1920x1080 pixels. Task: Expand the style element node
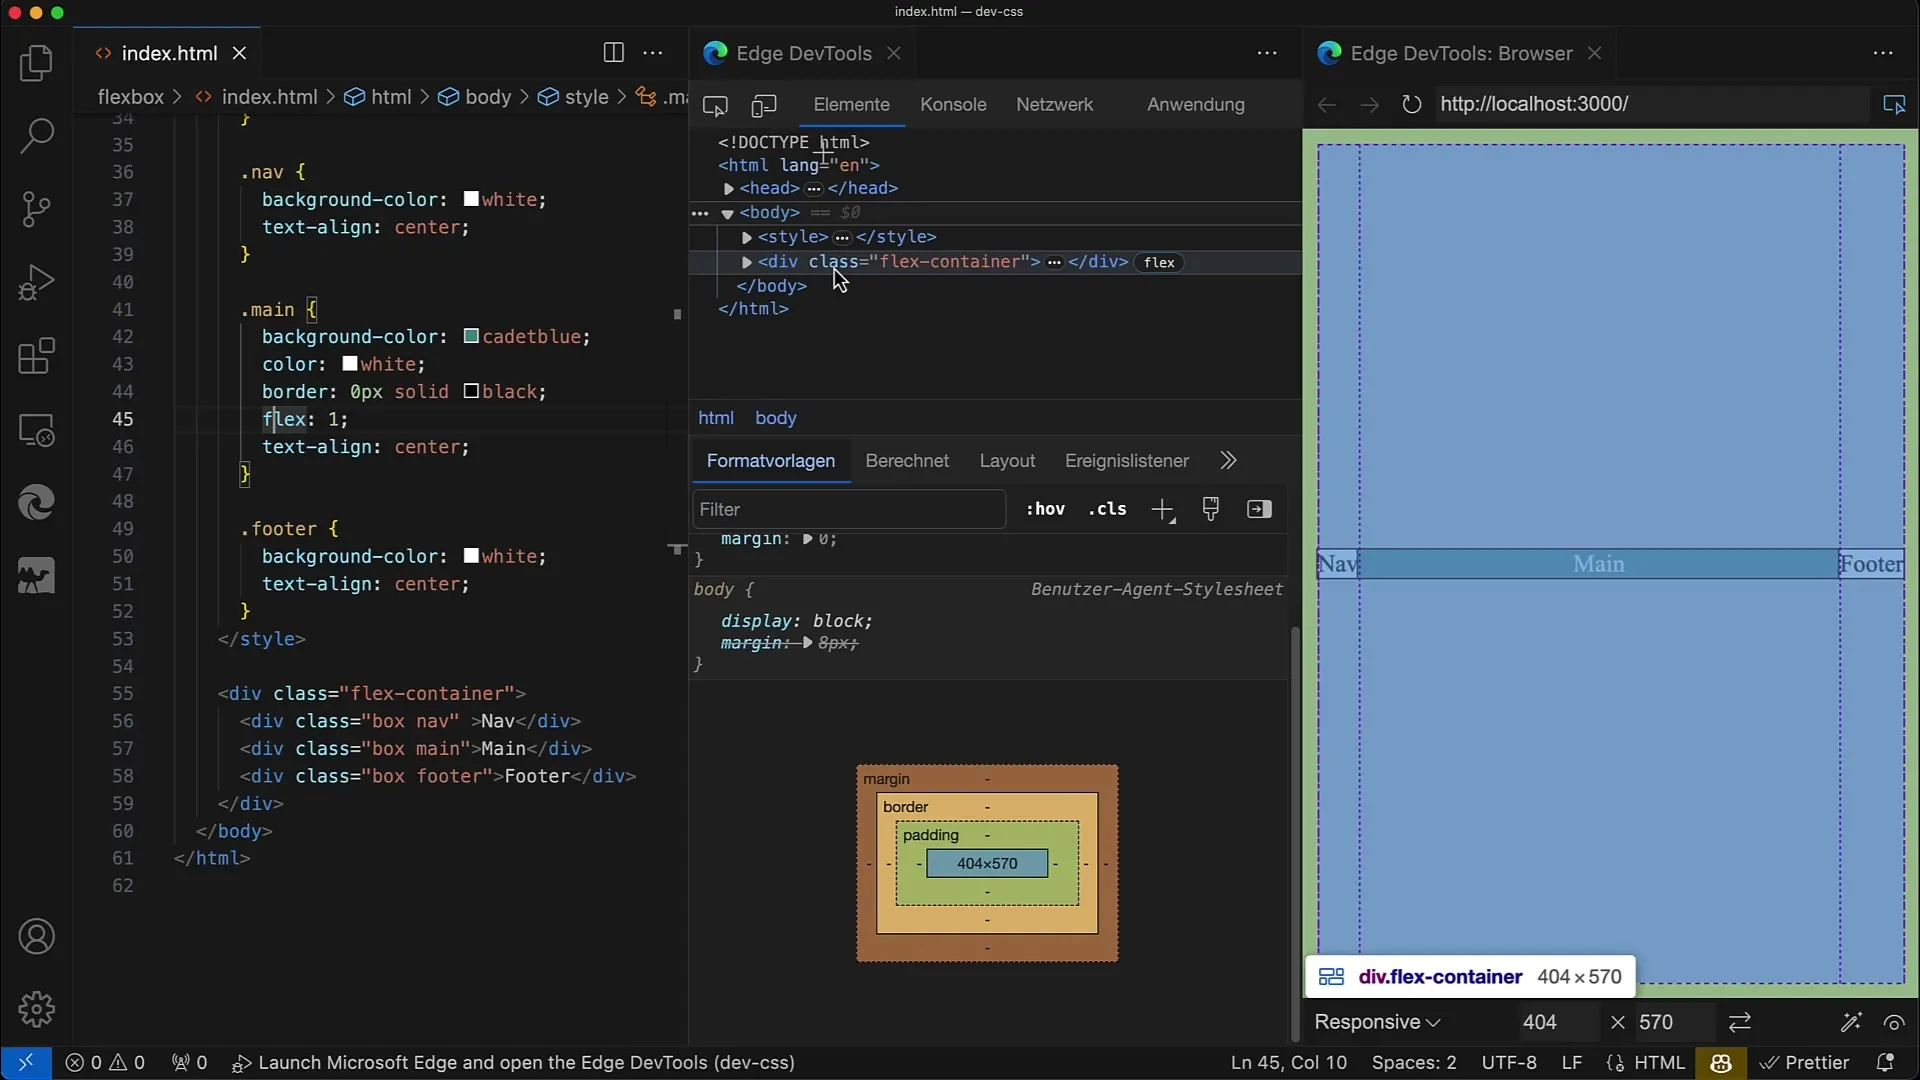(746, 238)
